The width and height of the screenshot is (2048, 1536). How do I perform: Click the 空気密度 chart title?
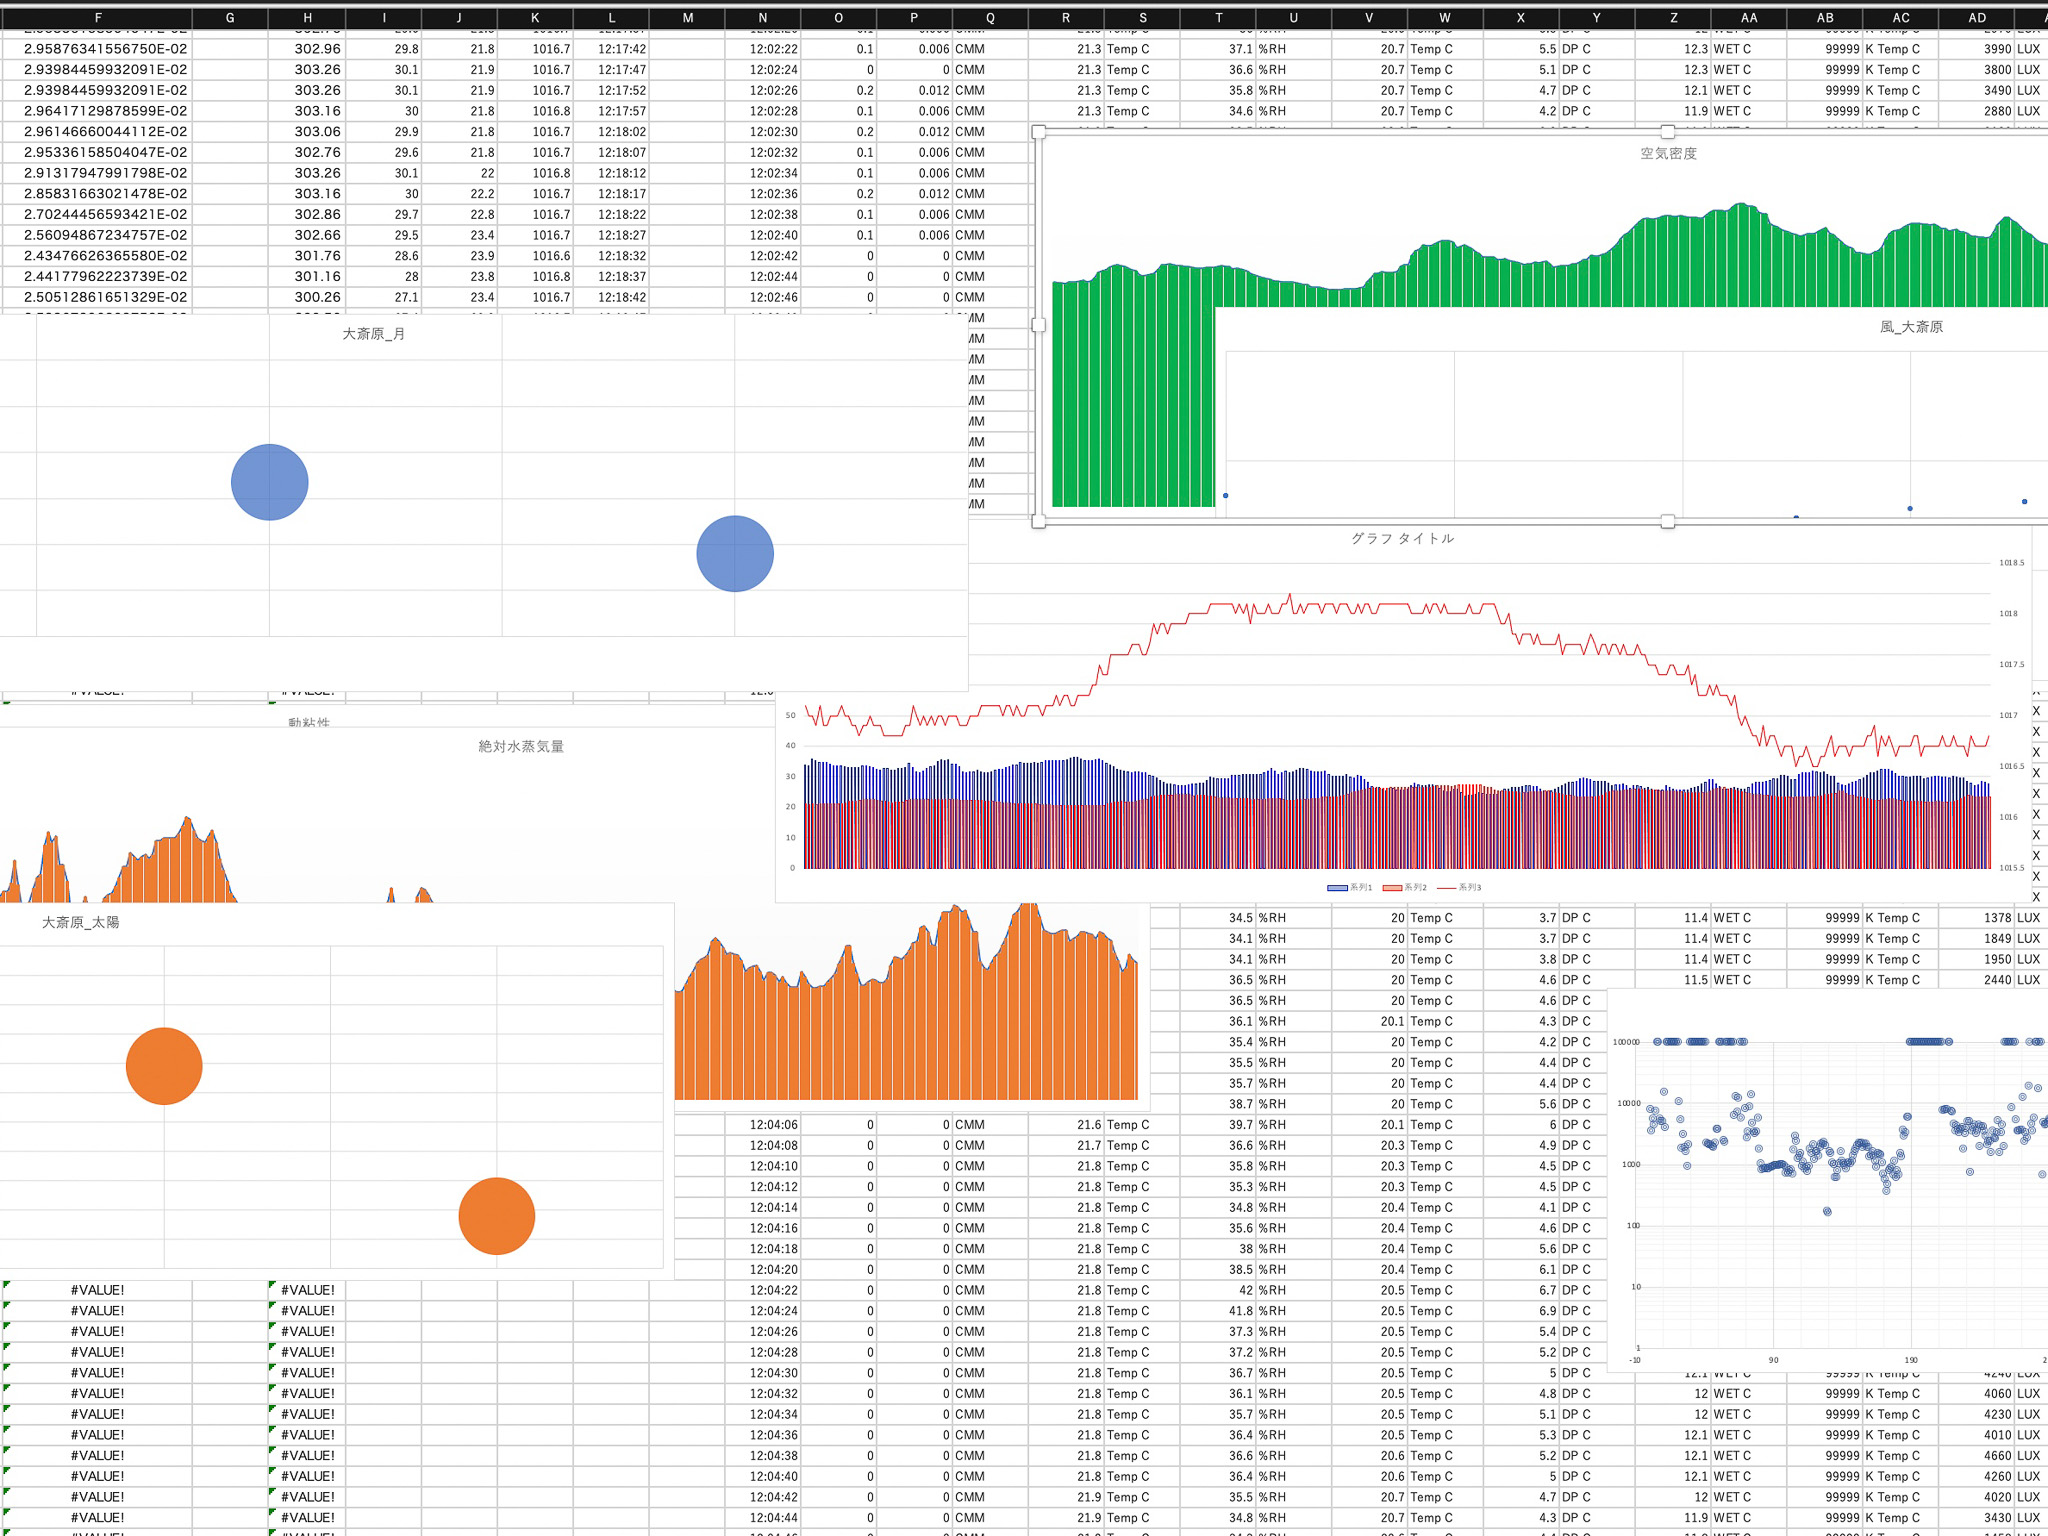pyautogui.click(x=1668, y=153)
